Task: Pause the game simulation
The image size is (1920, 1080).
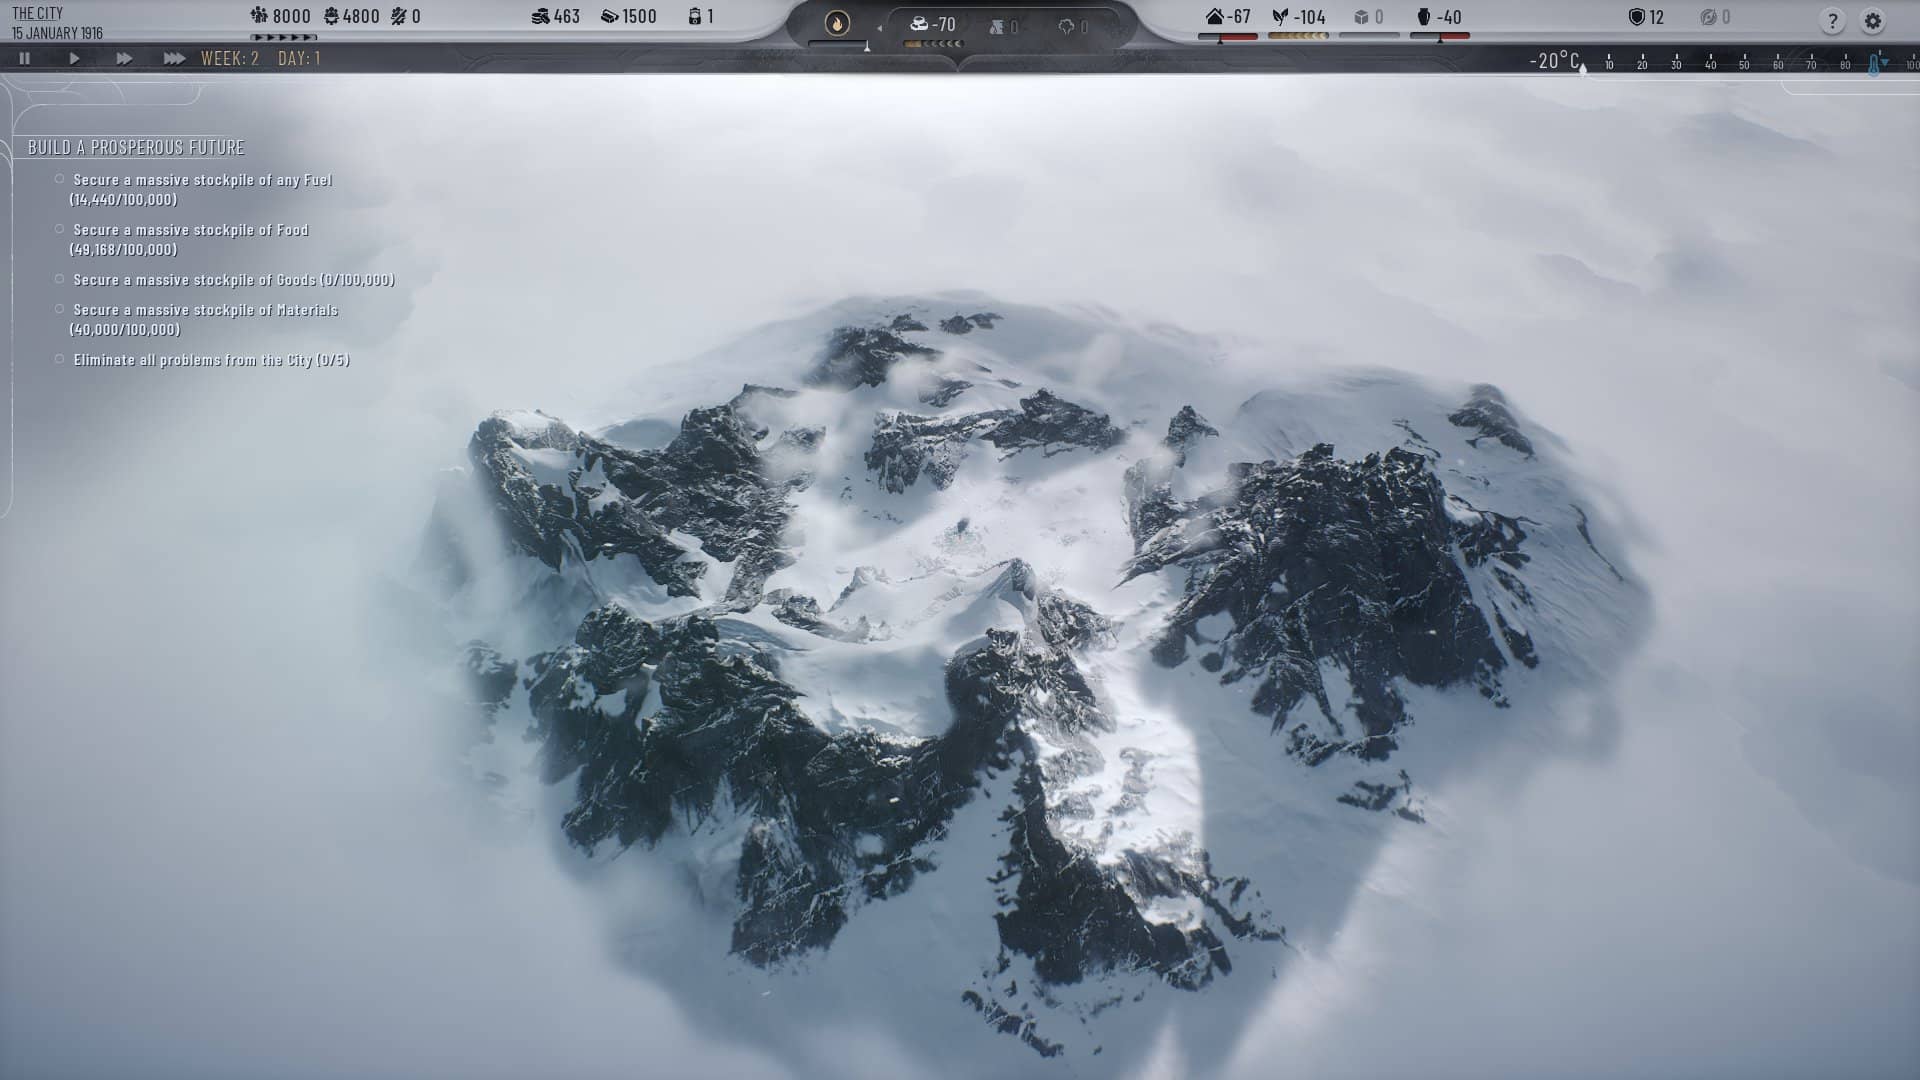Action: (25, 59)
